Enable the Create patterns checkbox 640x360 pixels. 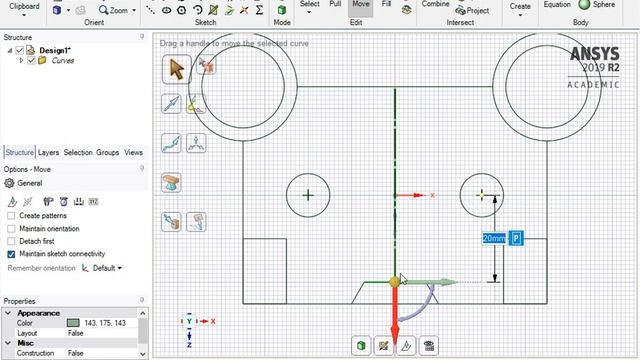(11, 216)
